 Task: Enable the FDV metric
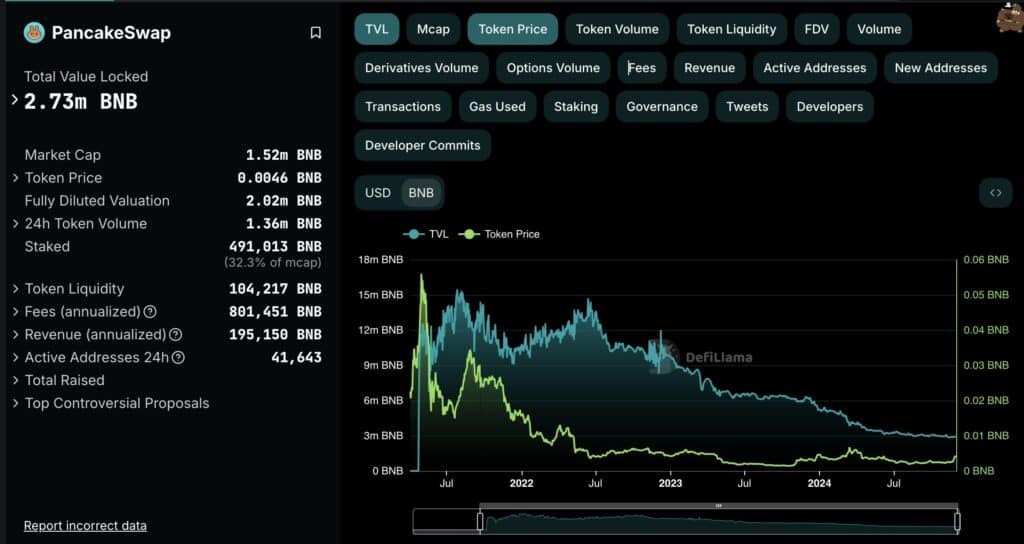817,29
